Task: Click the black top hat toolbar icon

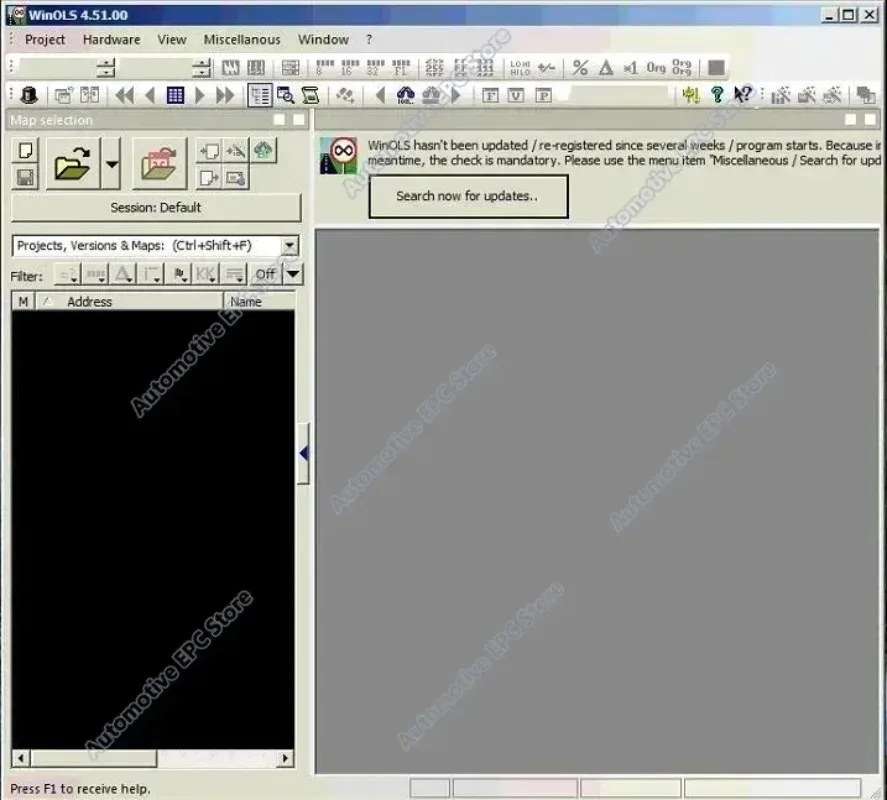Action: point(29,95)
